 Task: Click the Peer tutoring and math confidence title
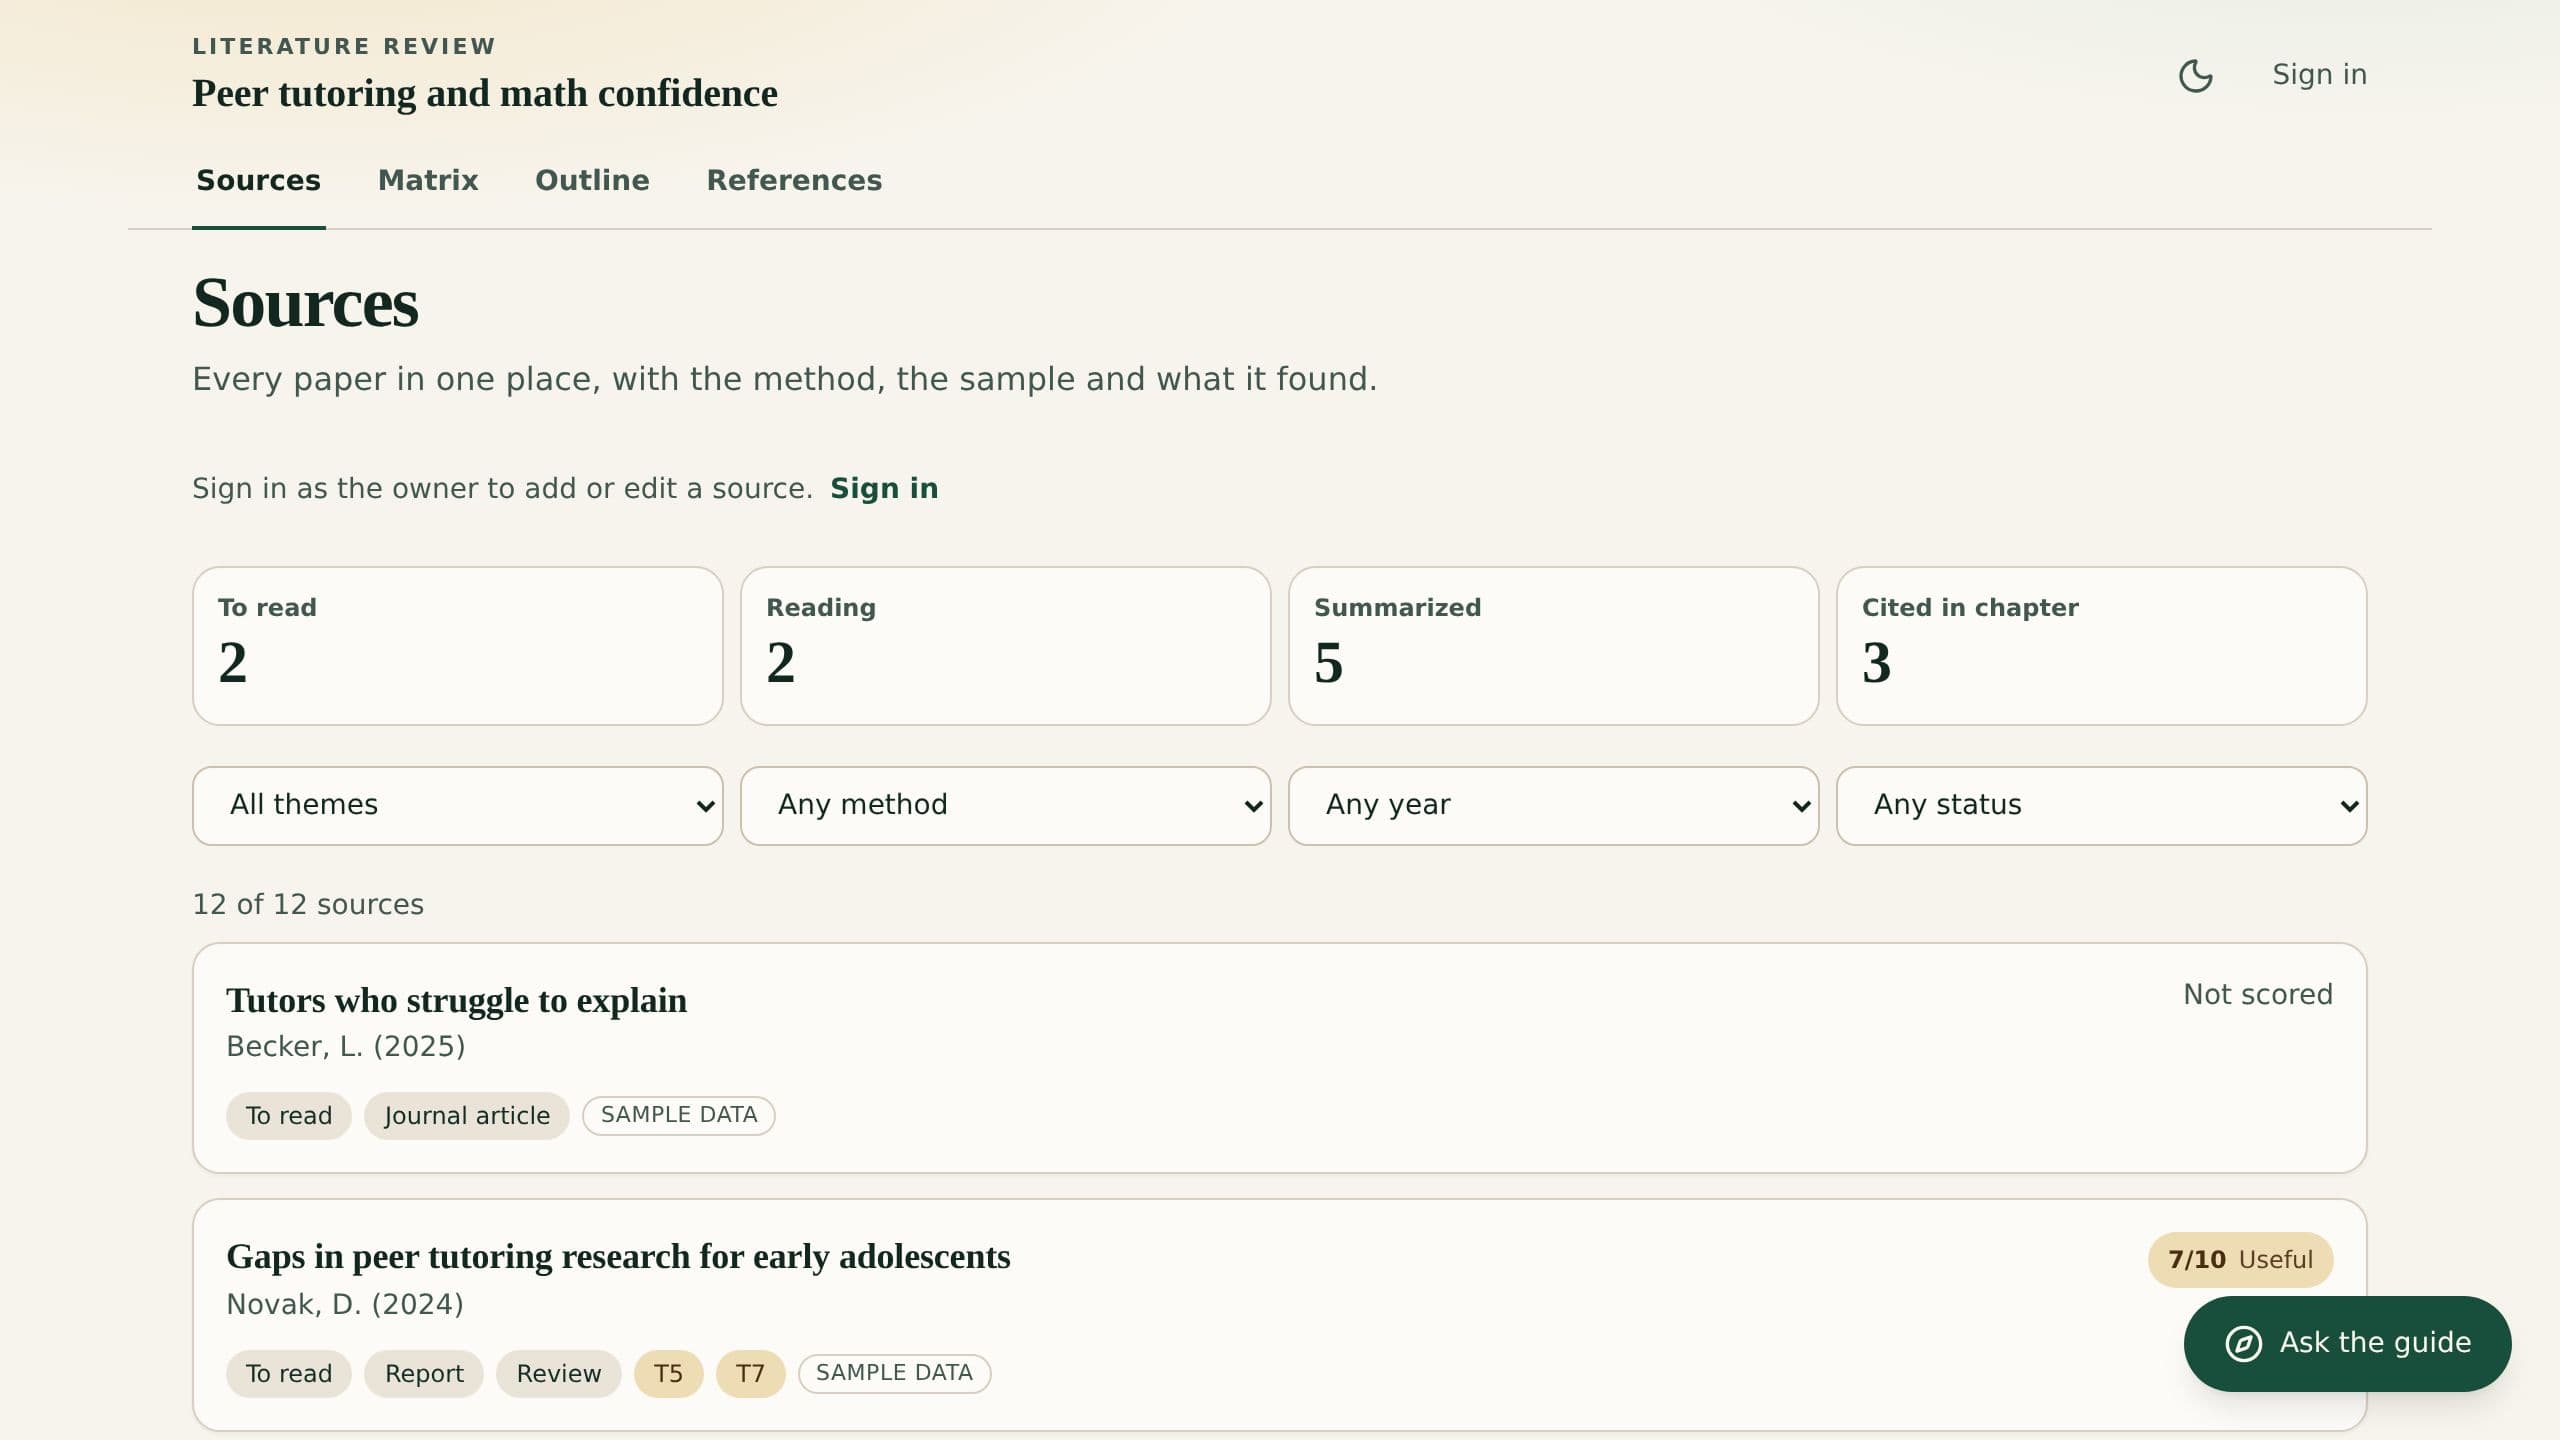point(485,93)
